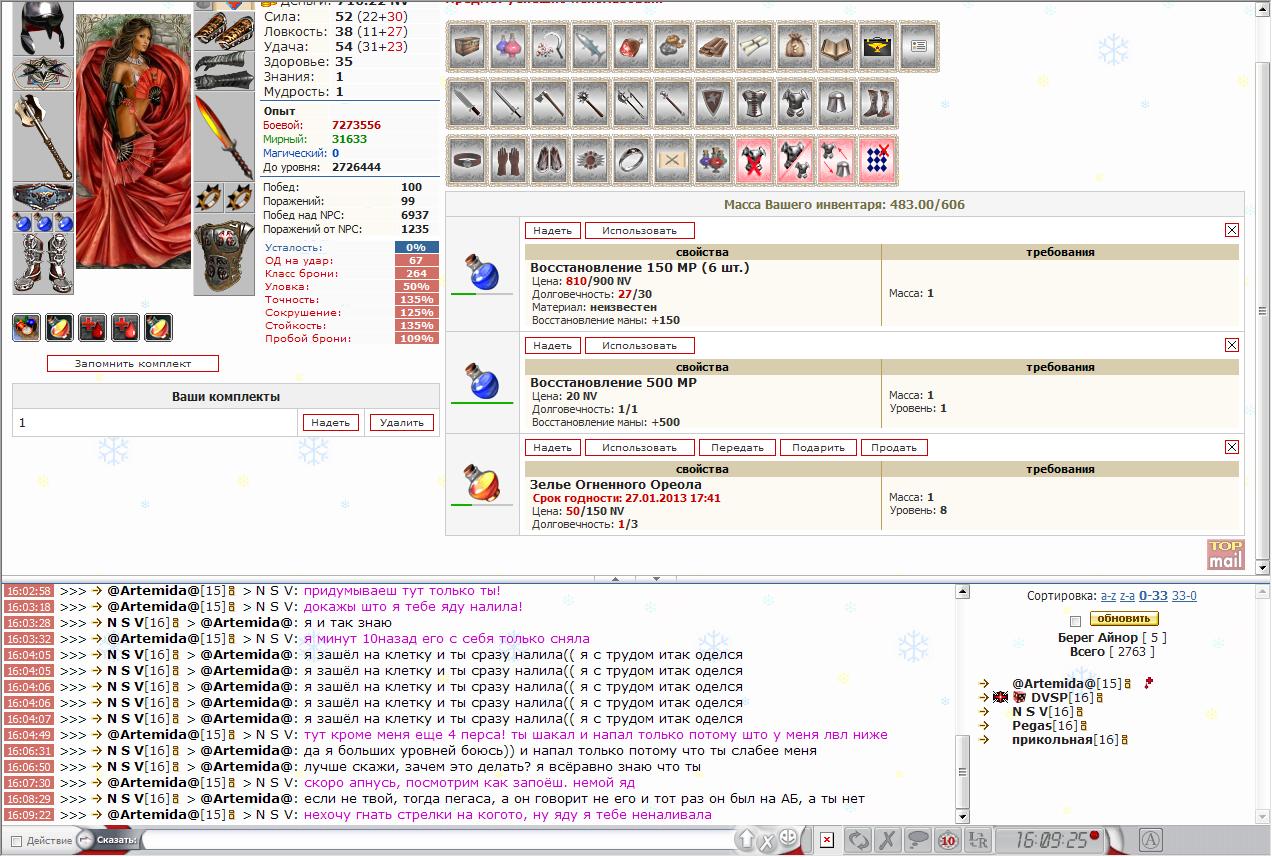The image size is (1272, 857).
Task: Show the money bag category
Action: 797,46
